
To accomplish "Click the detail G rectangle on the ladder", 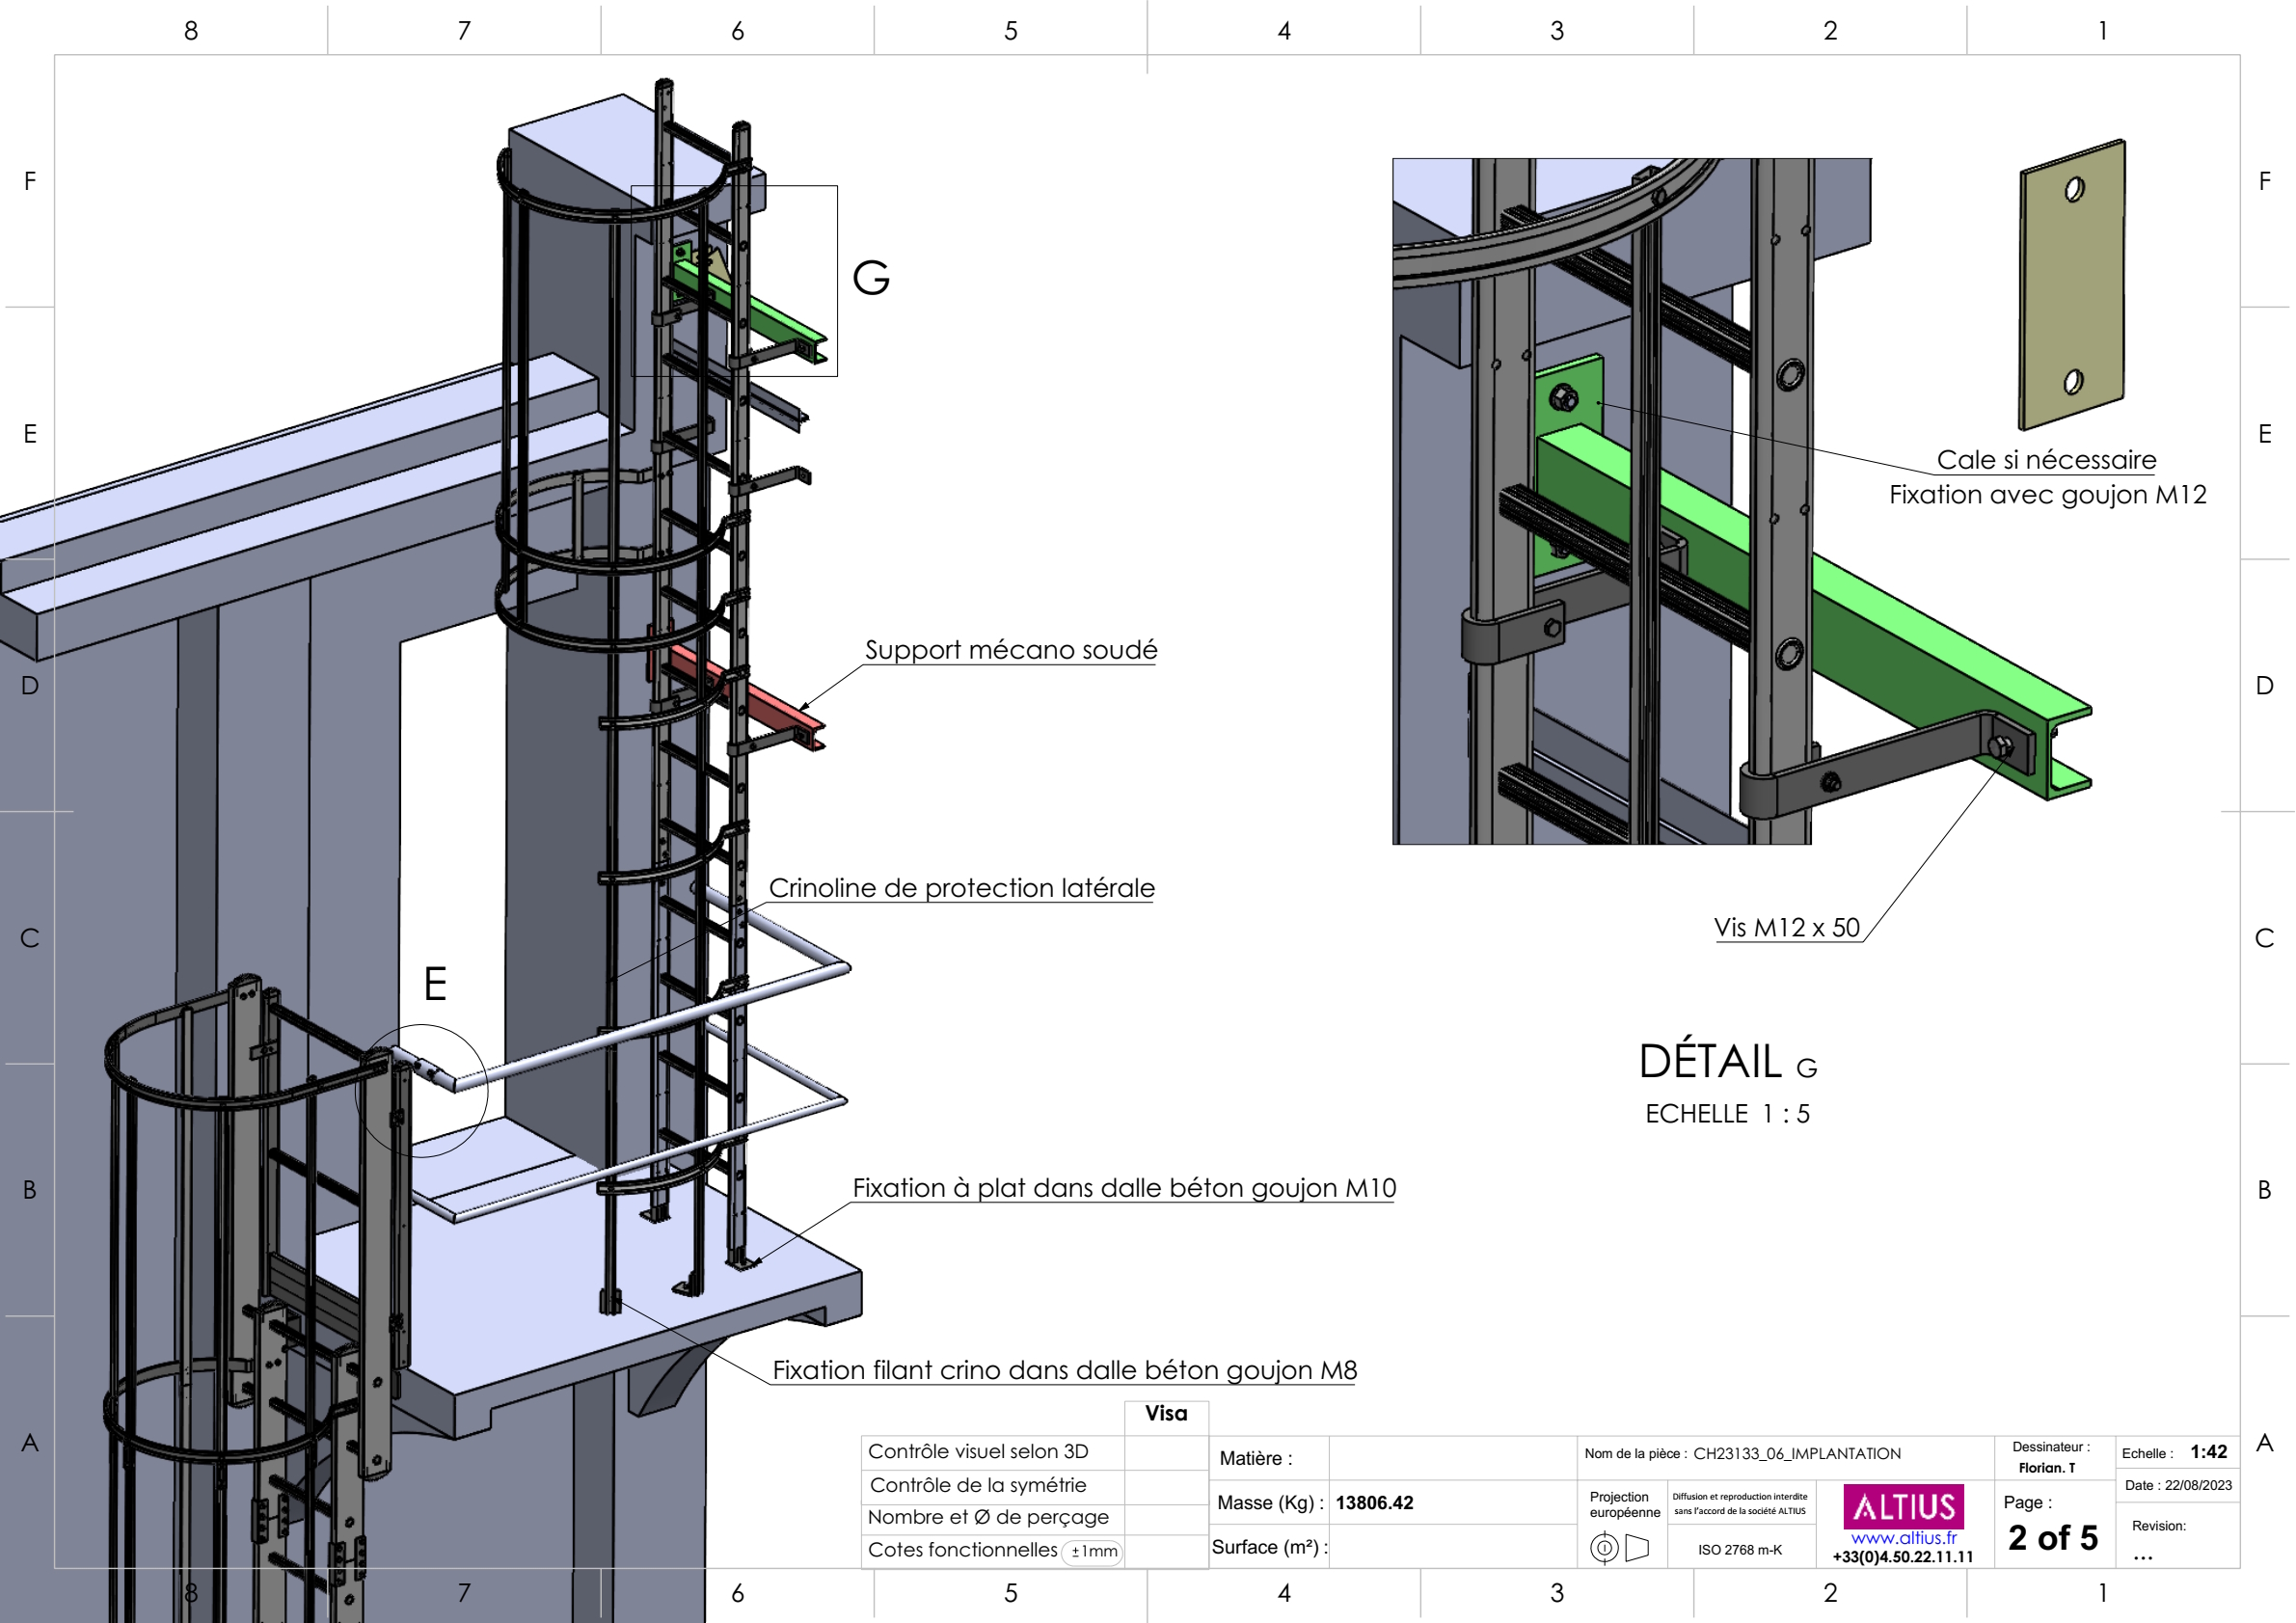I will point(734,281).
